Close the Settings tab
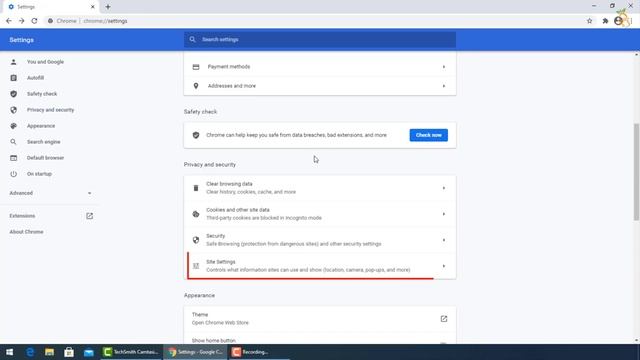Image resolution: width=640 pixels, height=360 pixels. pos(93,7)
